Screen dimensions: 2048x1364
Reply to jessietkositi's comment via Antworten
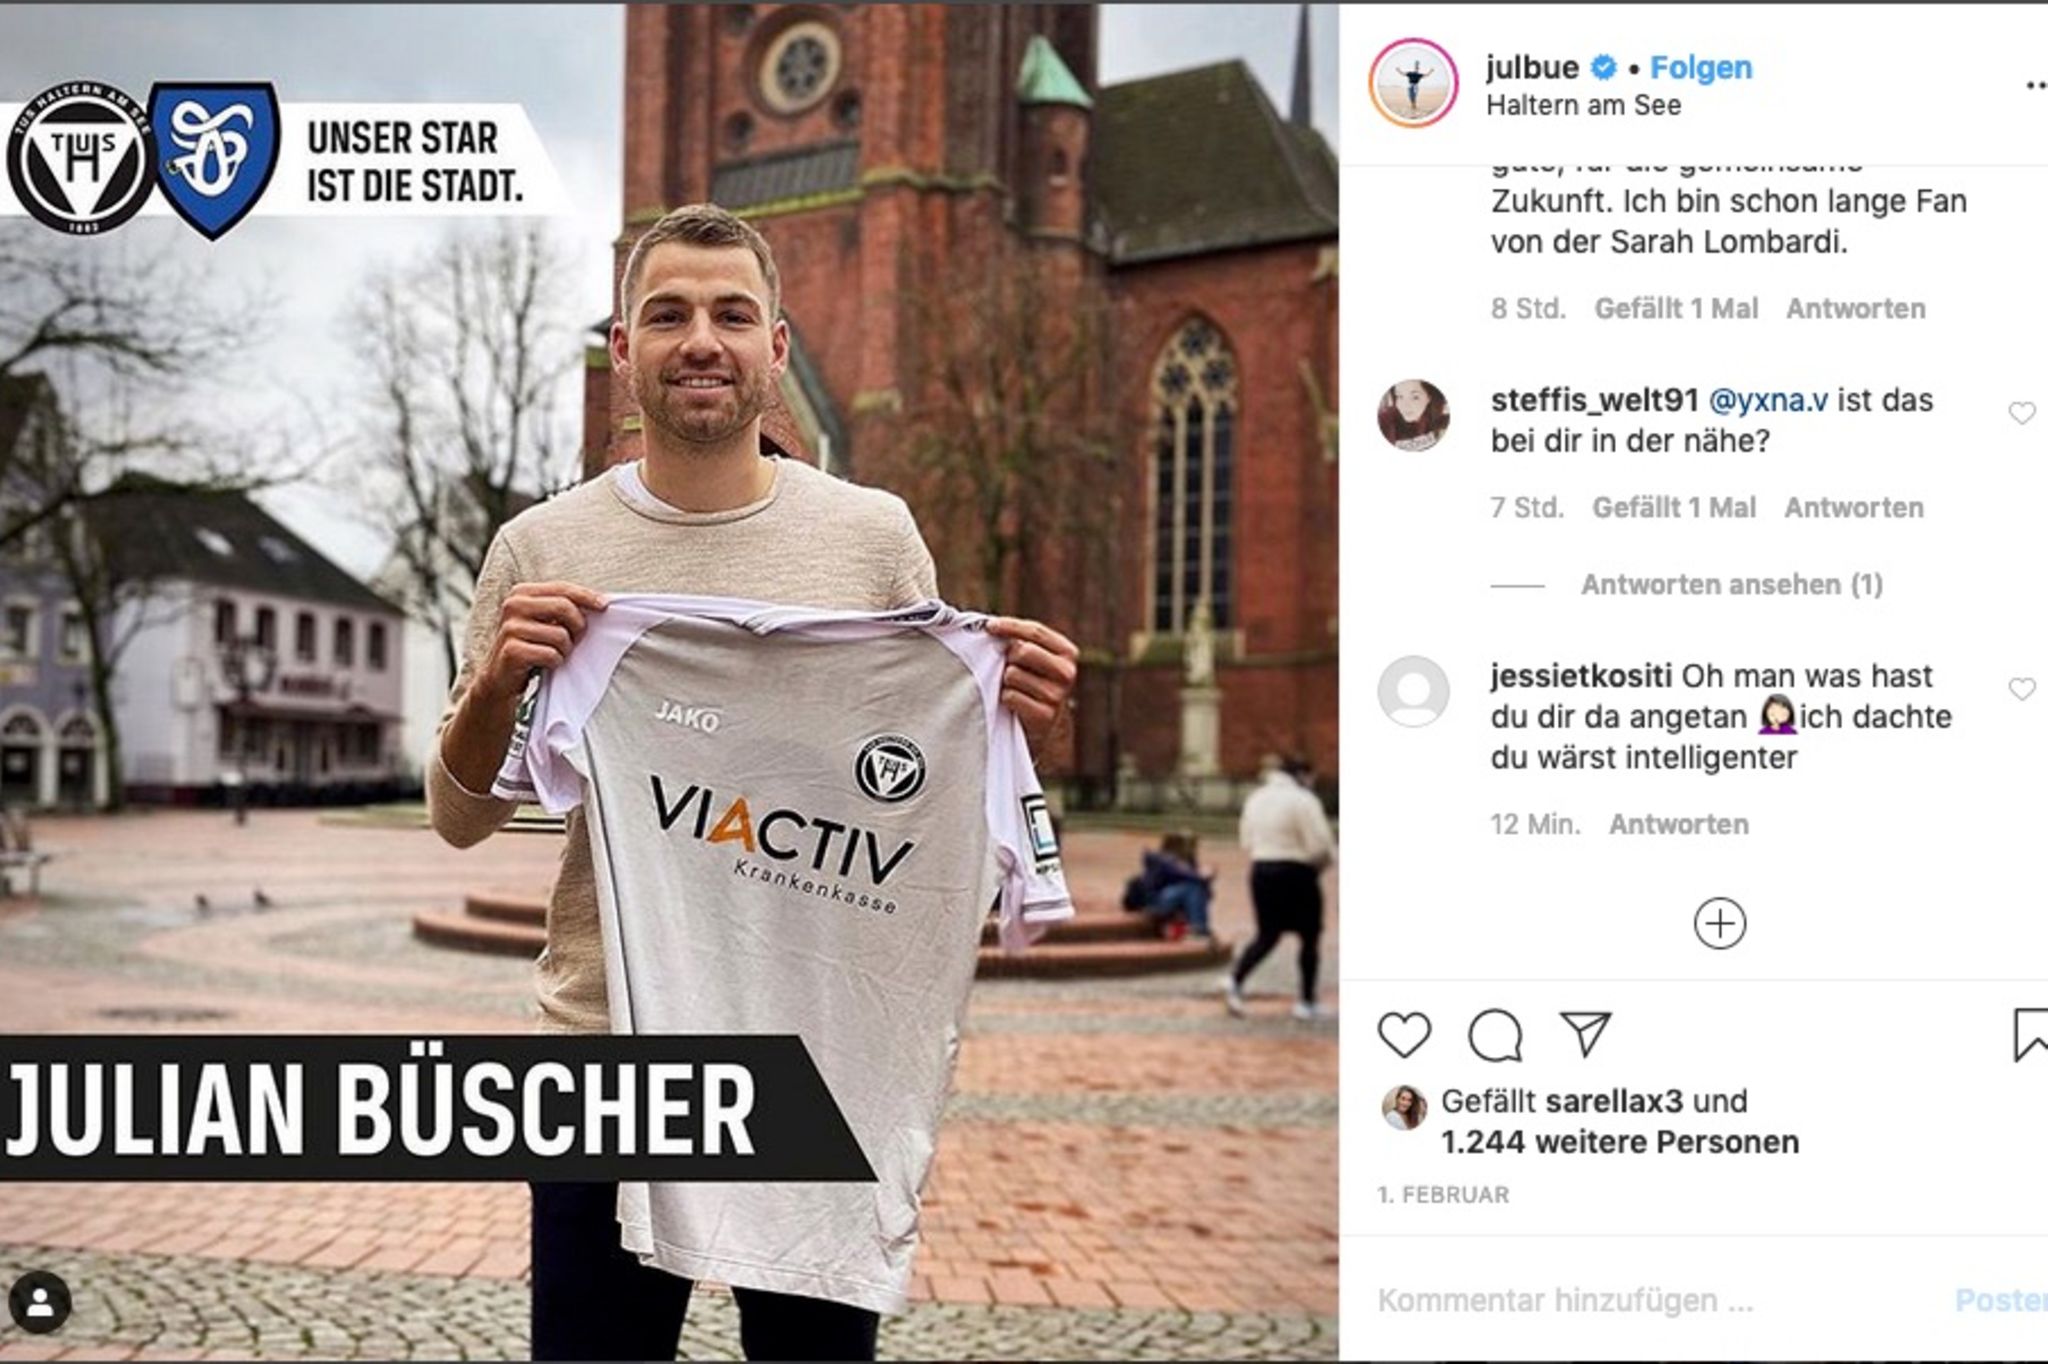(x=1679, y=824)
